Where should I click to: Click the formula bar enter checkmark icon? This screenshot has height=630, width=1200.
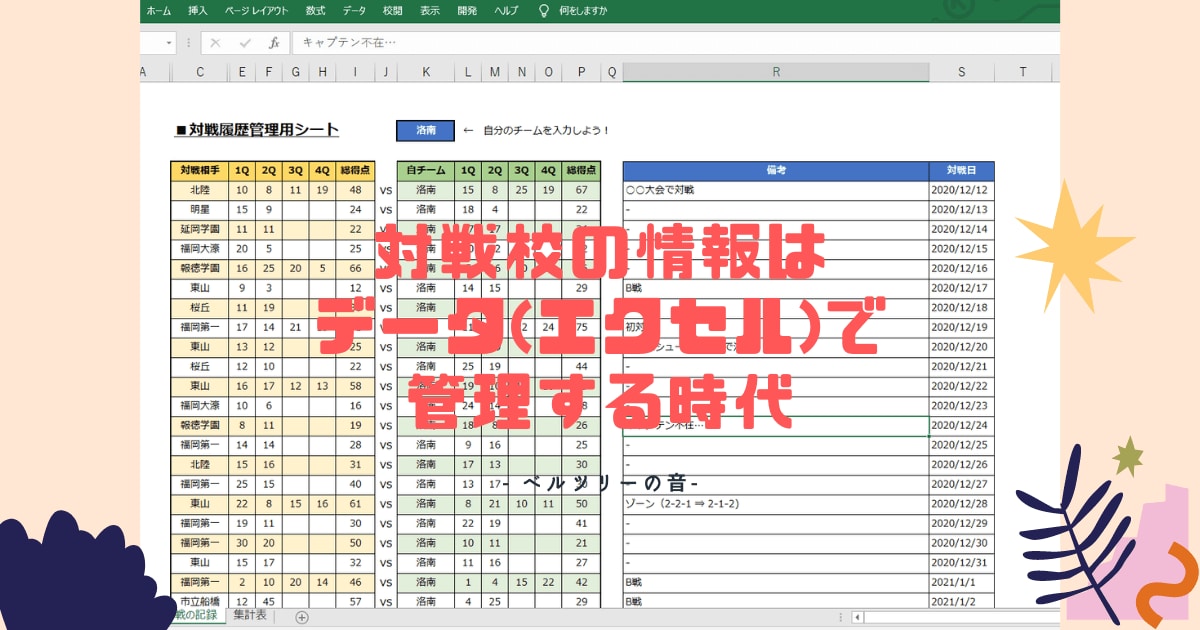(x=245, y=43)
